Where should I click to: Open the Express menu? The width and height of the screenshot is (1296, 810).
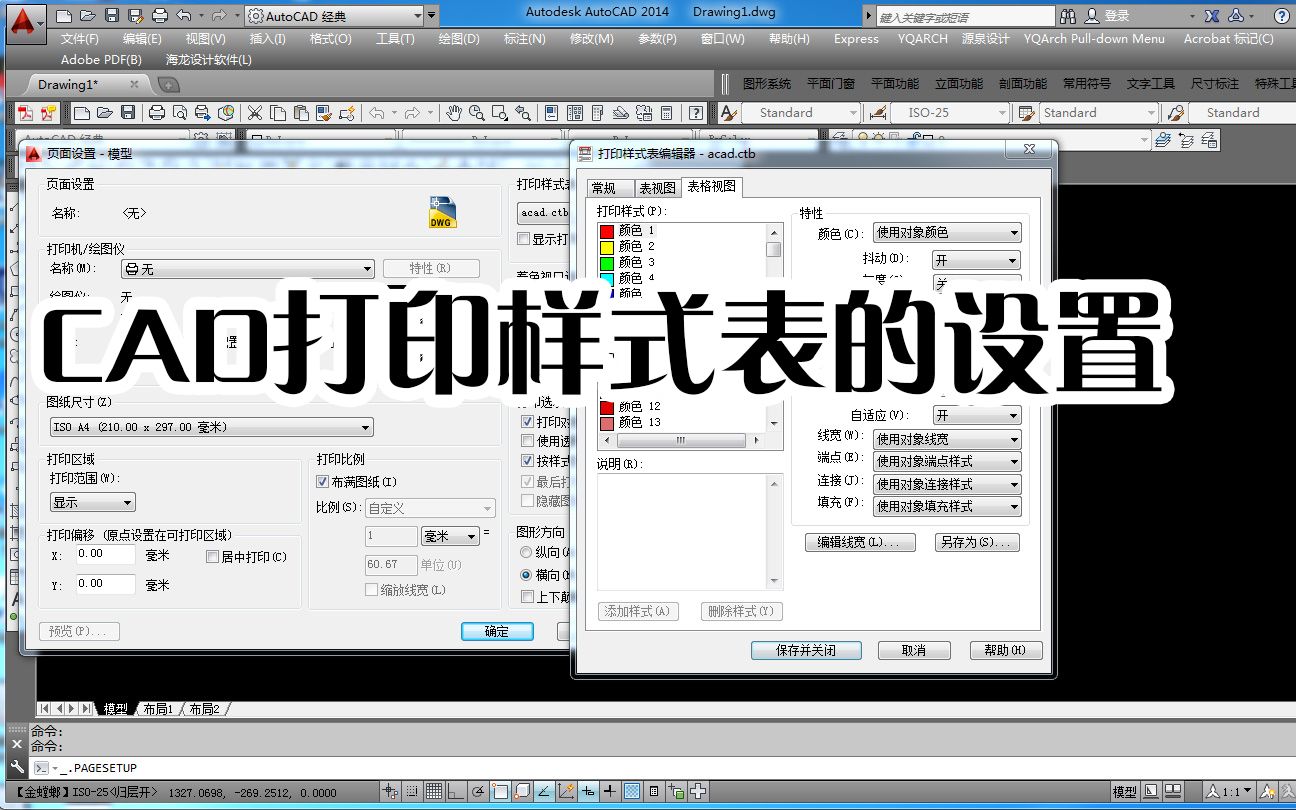coord(856,39)
